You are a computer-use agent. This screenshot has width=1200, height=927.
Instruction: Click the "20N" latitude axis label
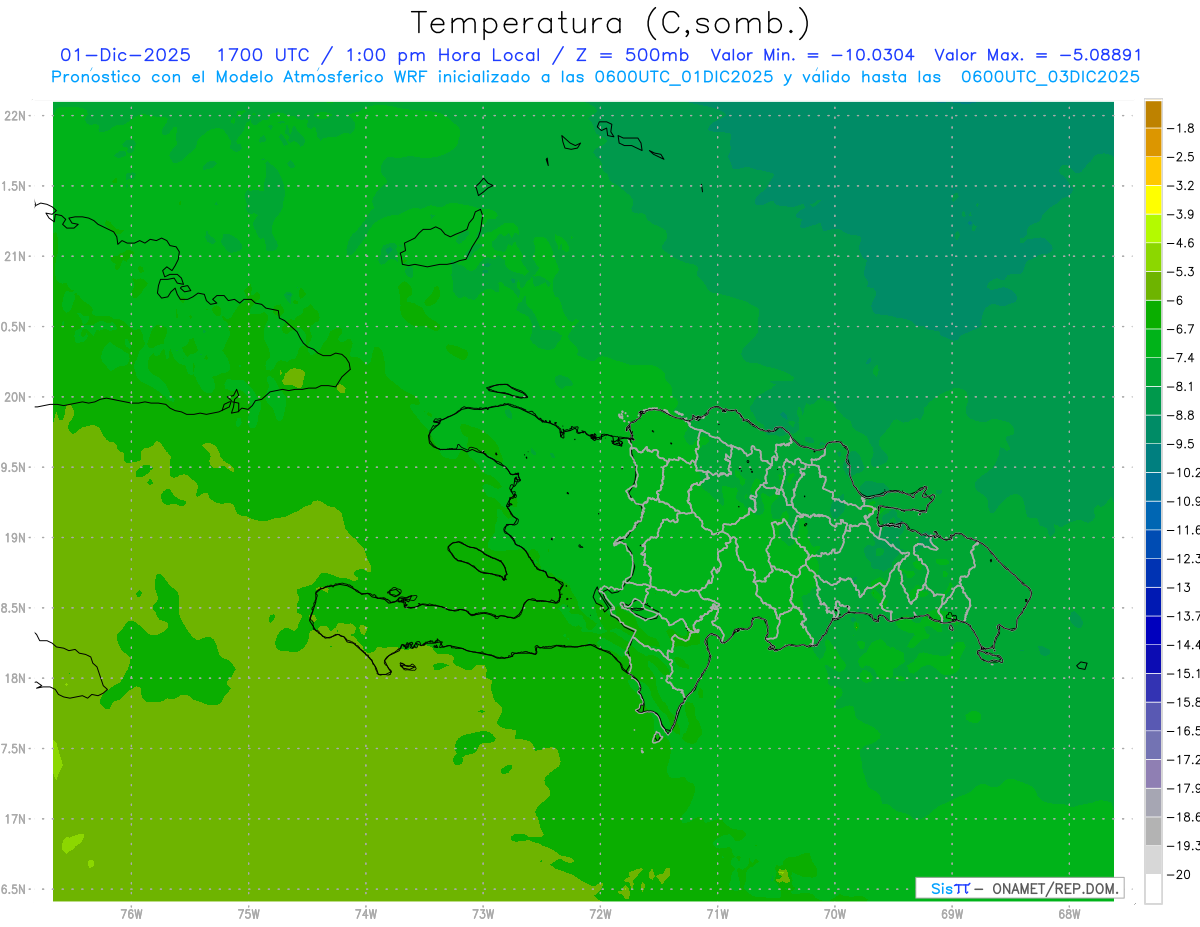coord(17,397)
